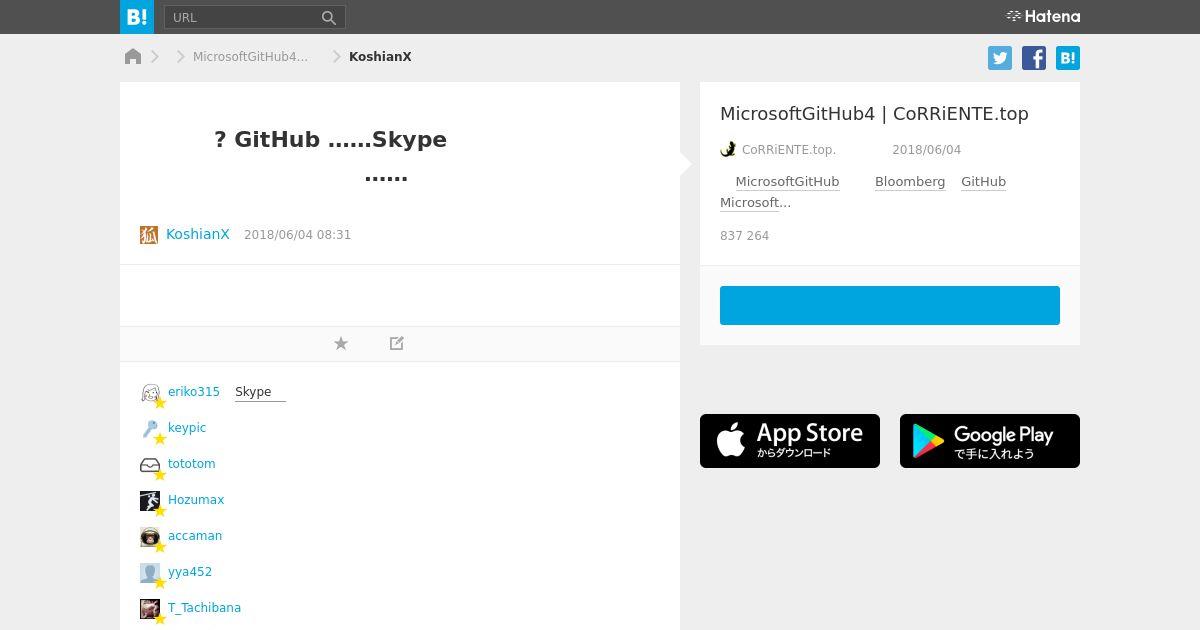The image size is (1200, 630).
Task: Open MicrosoftGitHub tag link
Action: pos(787,182)
